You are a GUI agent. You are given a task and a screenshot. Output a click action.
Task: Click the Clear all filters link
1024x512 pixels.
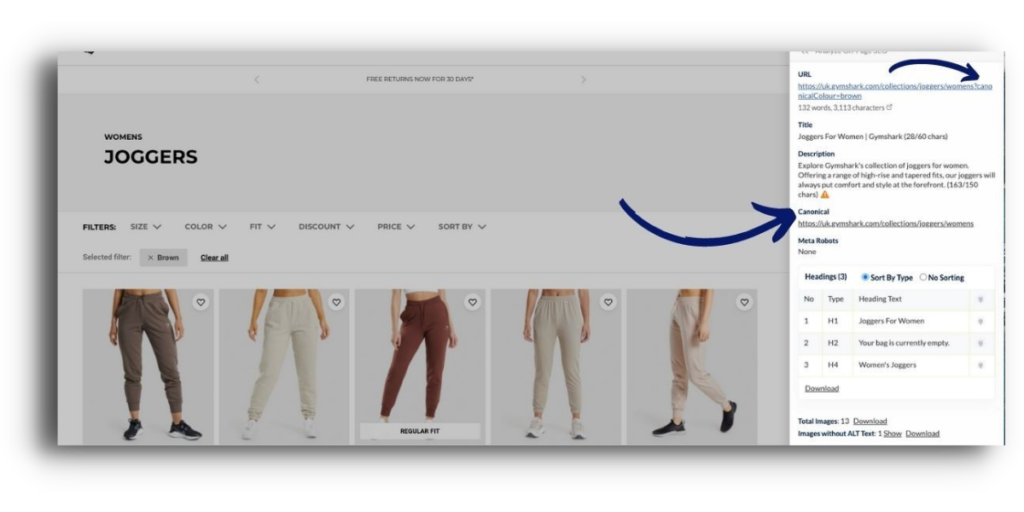coord(214,258)
